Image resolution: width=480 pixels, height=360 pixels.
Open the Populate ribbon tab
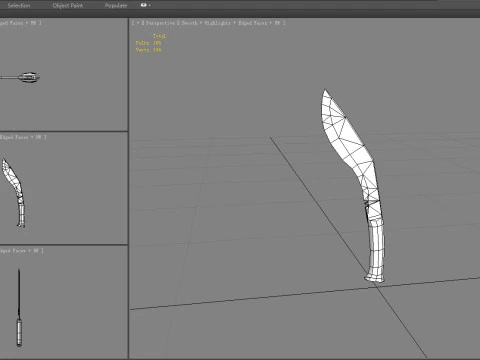[x=116, y=5]
